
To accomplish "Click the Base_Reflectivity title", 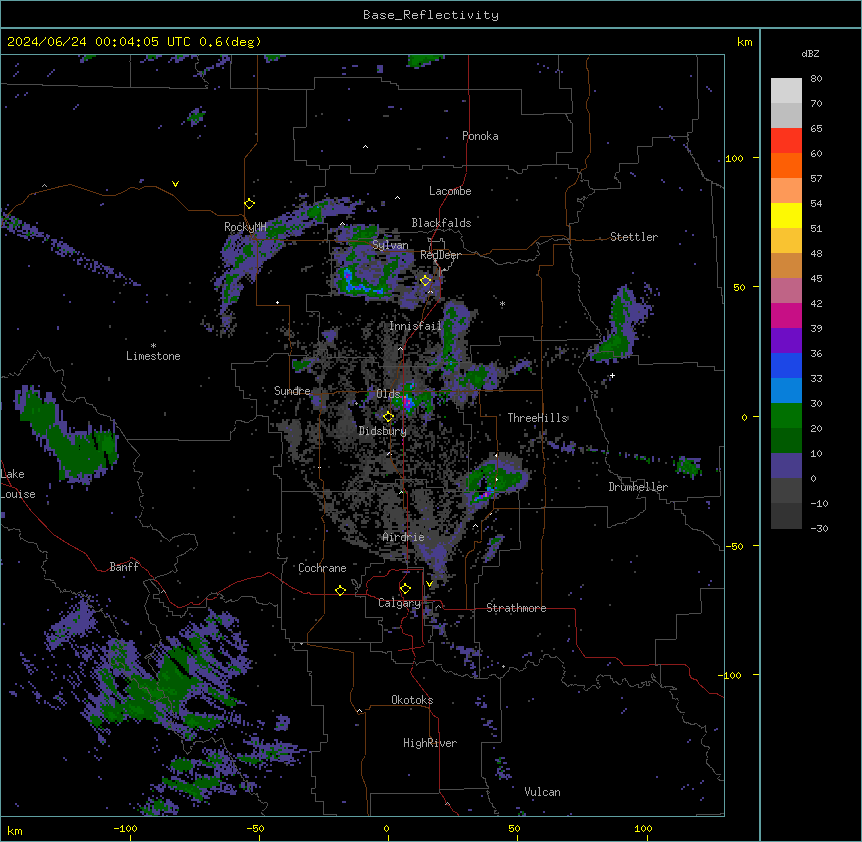I will 431,15.
